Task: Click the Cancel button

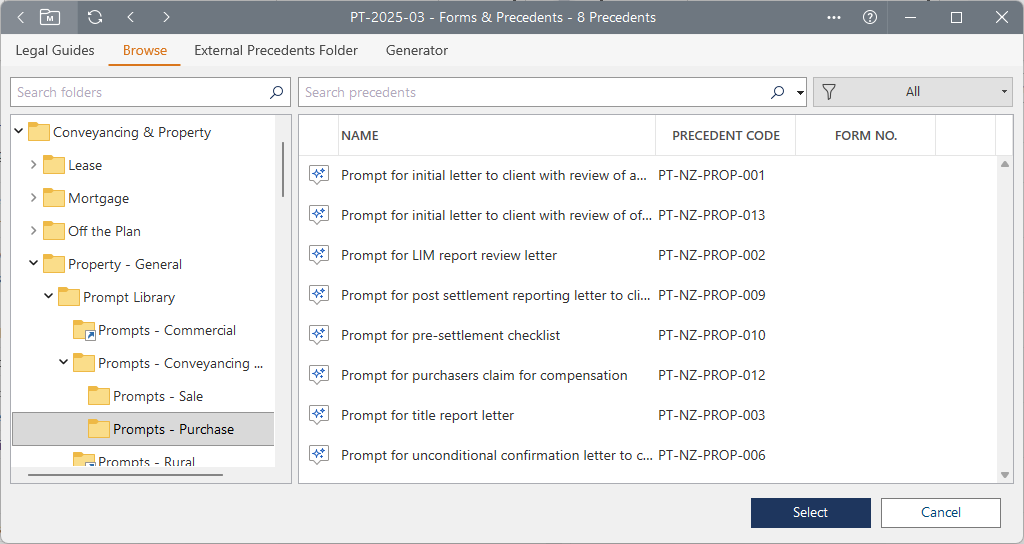Action: tap(940, 513)
